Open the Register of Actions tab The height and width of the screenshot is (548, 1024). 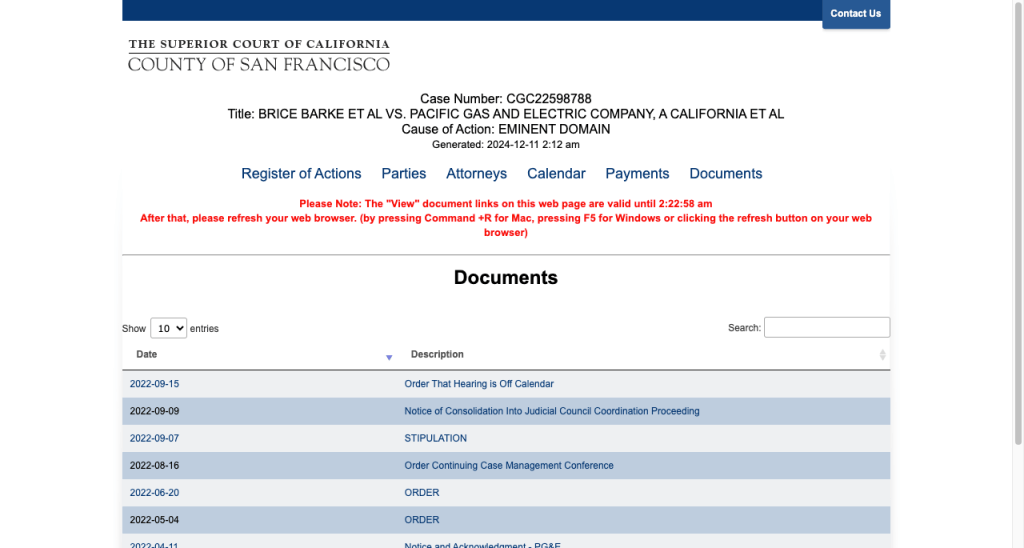(301, 173)
